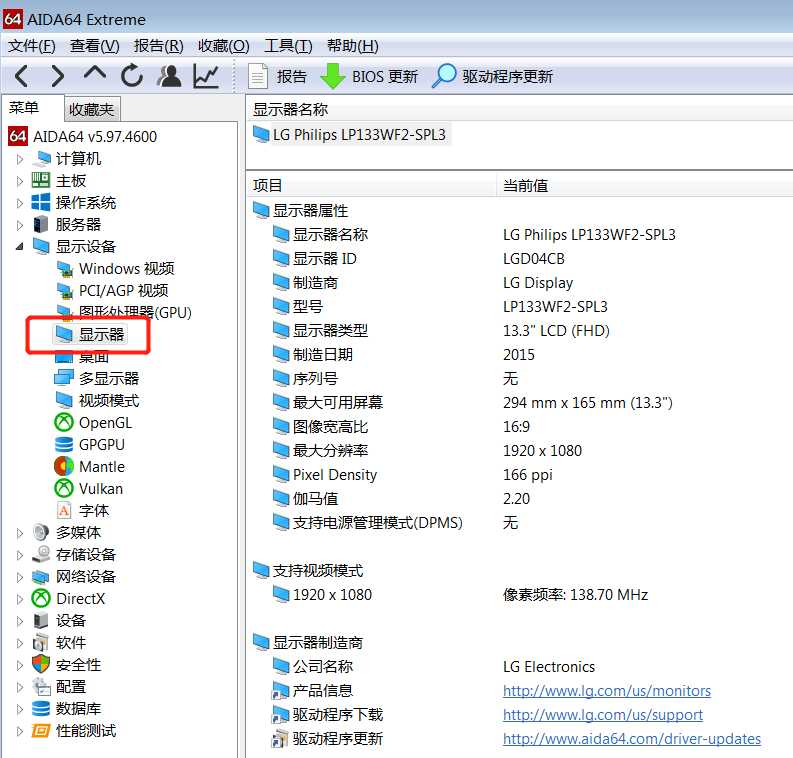Click the 报告 report toolbar button
The height and width of the screenshot is (758, 793).
click(278, 76)
